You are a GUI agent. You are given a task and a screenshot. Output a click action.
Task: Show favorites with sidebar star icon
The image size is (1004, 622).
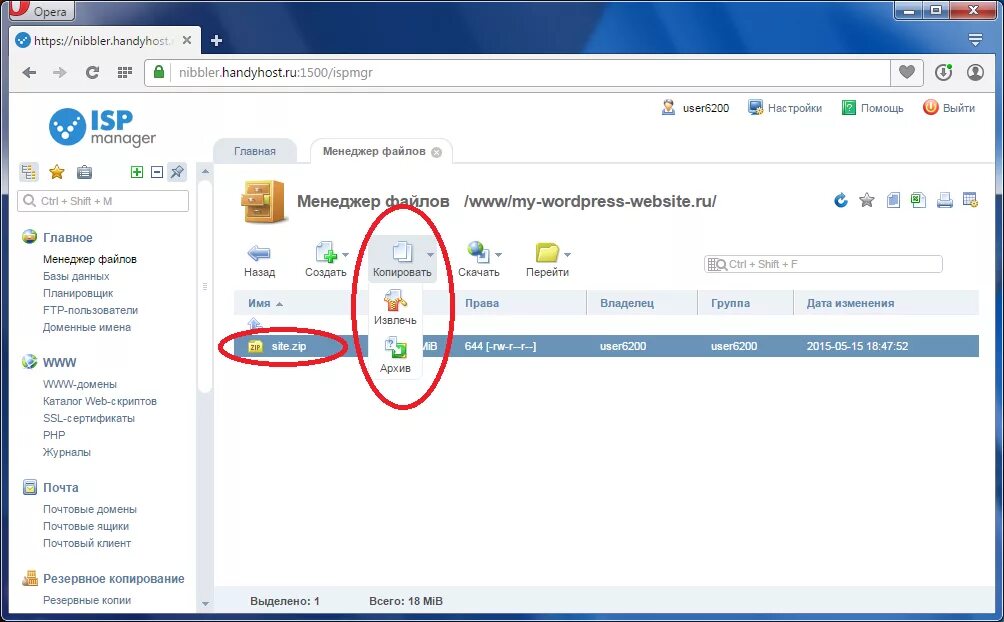(57, 172)
